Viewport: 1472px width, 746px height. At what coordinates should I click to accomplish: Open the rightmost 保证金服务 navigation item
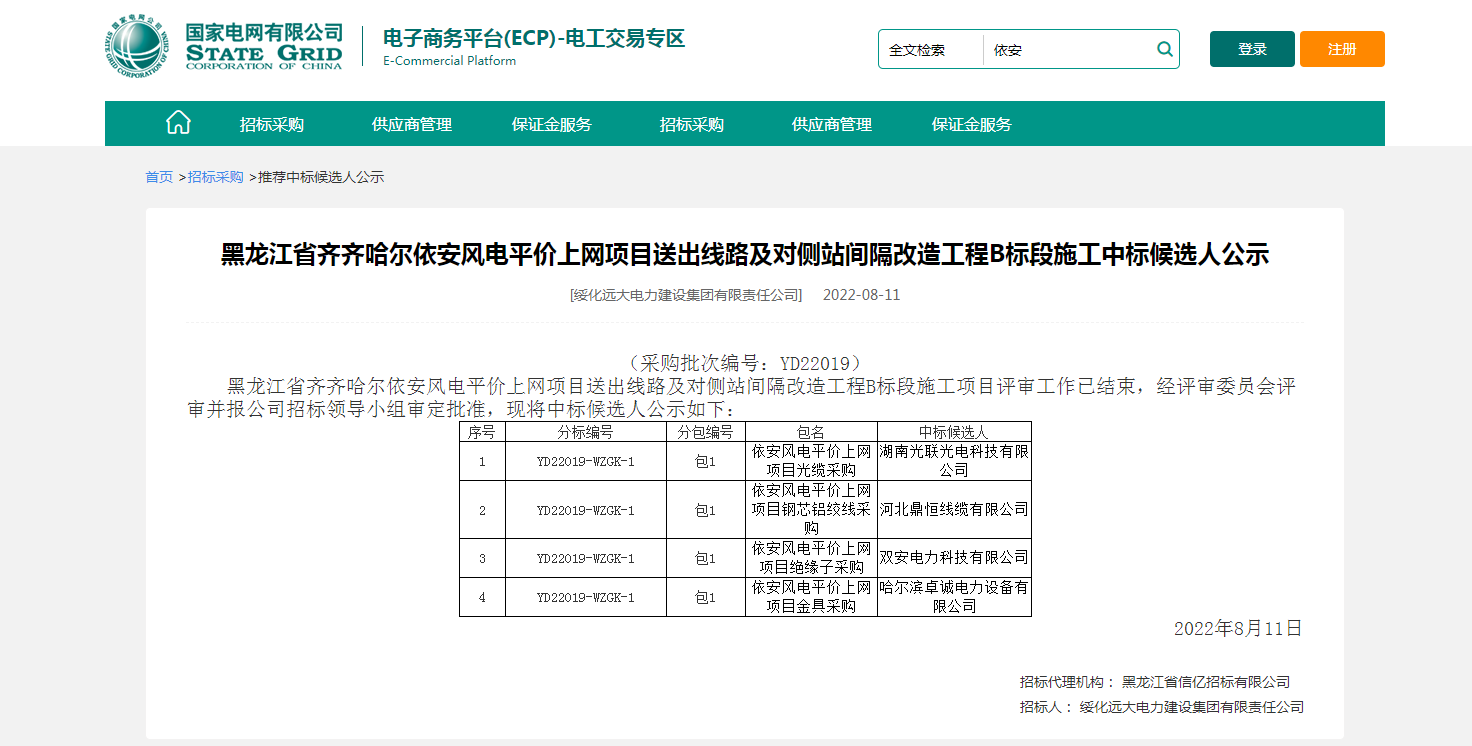[972, 125]
